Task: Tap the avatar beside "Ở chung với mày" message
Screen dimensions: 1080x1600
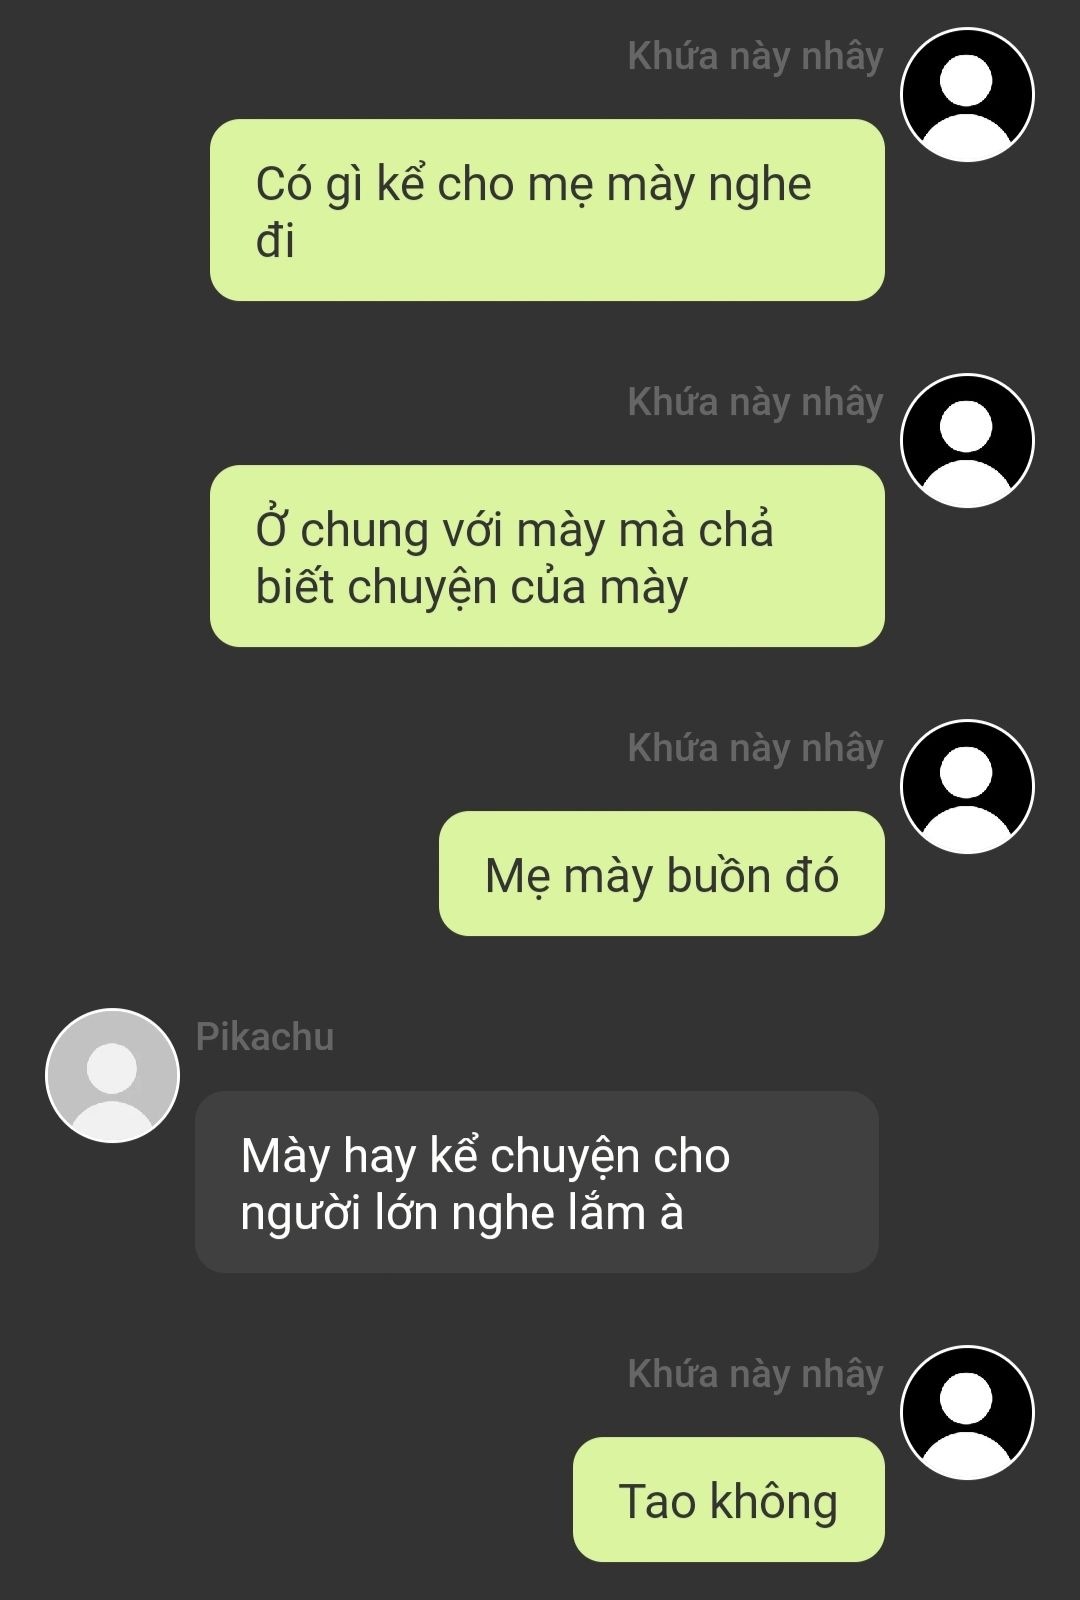Action: 967,441
